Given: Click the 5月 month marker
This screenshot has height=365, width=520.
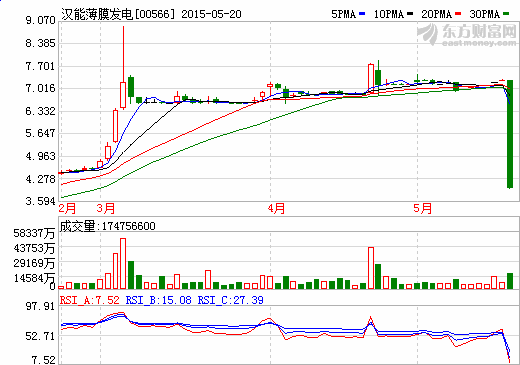Looking at the screenshot, I should 423,209.
